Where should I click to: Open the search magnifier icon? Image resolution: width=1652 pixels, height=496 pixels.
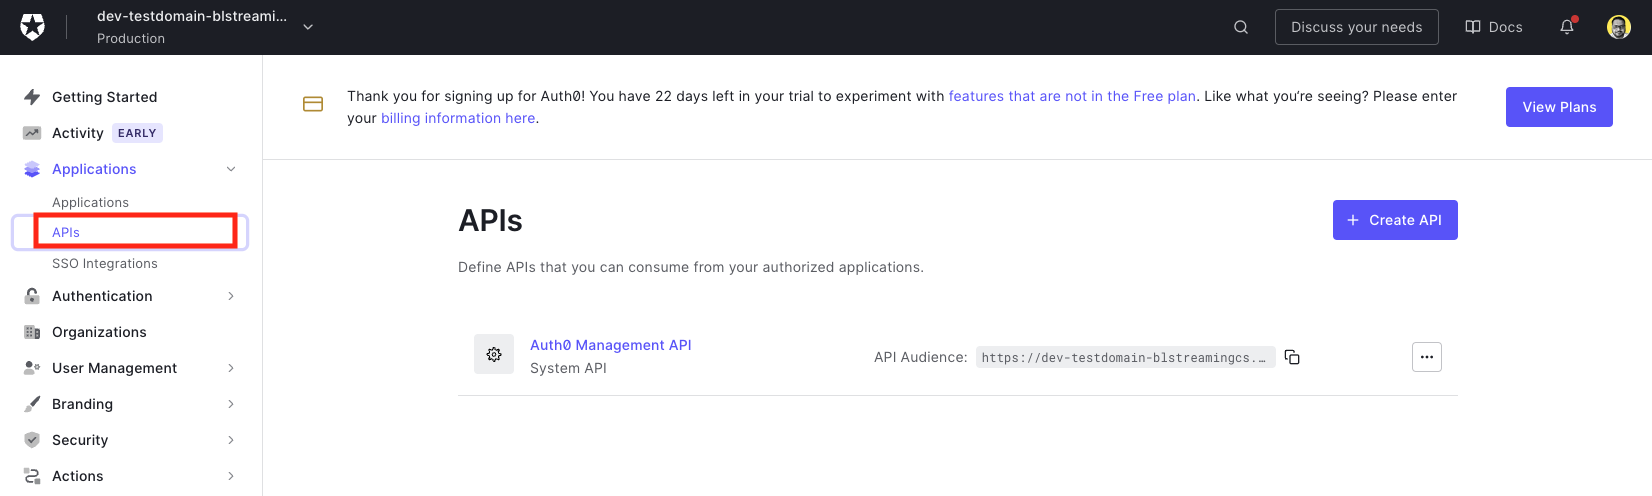[1241, 27]
